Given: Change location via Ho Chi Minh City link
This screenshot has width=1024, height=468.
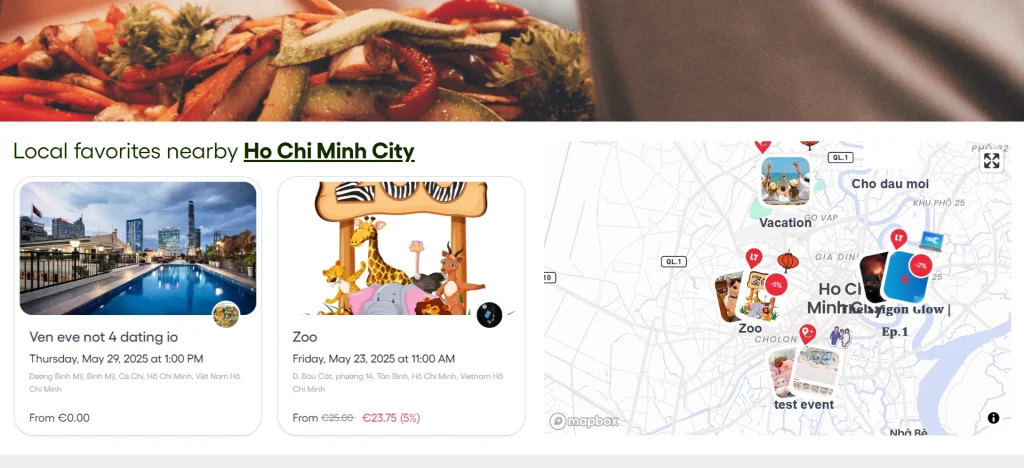Looking at the screenshot, I should [329, 151].
